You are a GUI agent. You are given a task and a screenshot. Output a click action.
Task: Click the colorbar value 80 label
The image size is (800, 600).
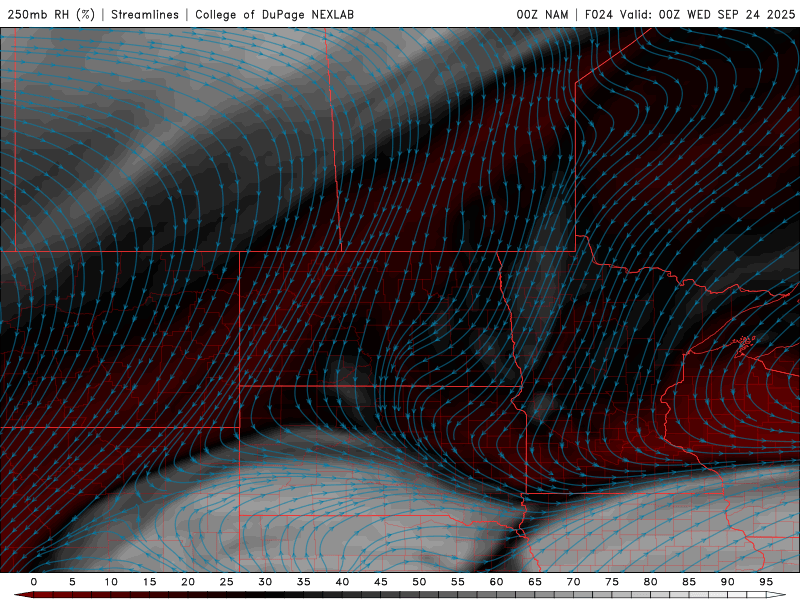point(651,582)
